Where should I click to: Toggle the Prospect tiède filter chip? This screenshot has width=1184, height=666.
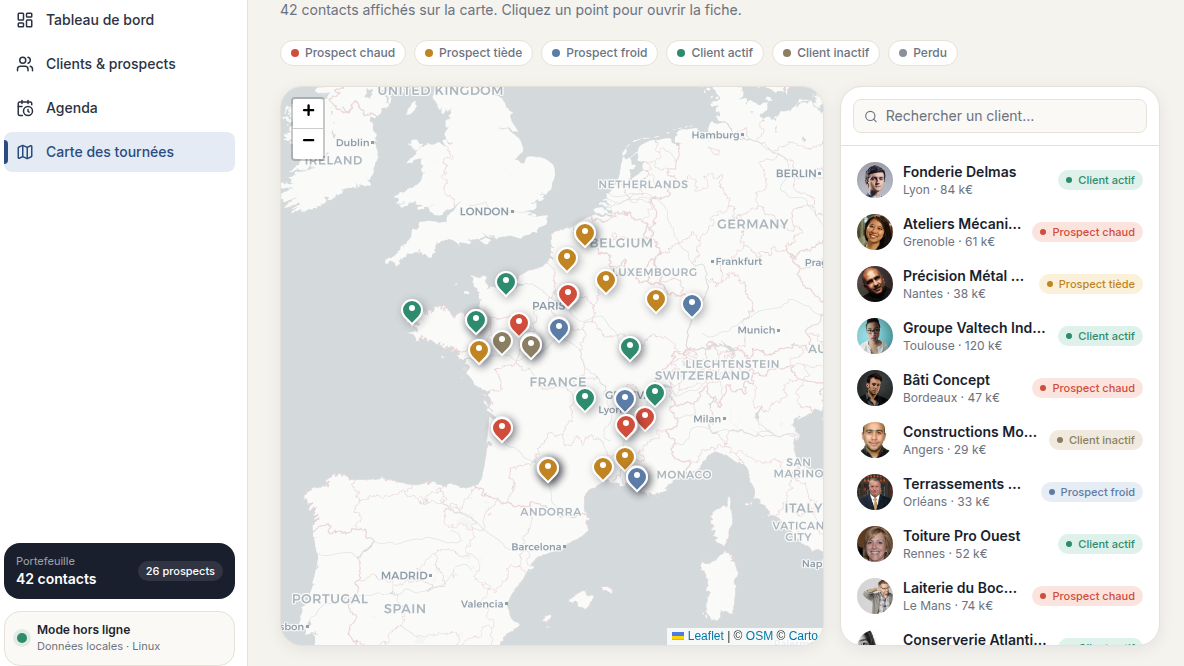pyautogui.click(x=473, y=53)
